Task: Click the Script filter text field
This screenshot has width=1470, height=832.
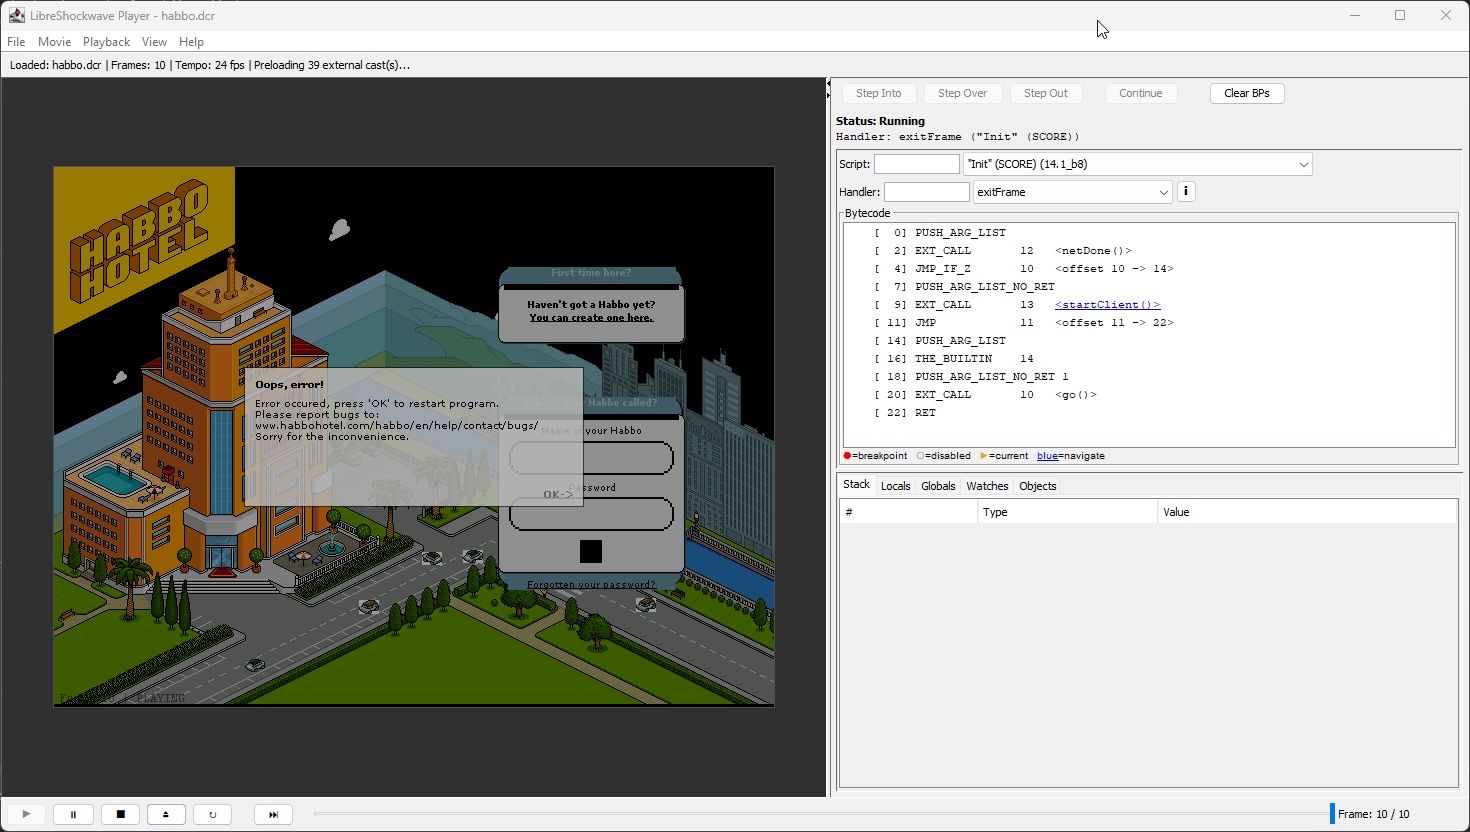Action: pos(916,164)
